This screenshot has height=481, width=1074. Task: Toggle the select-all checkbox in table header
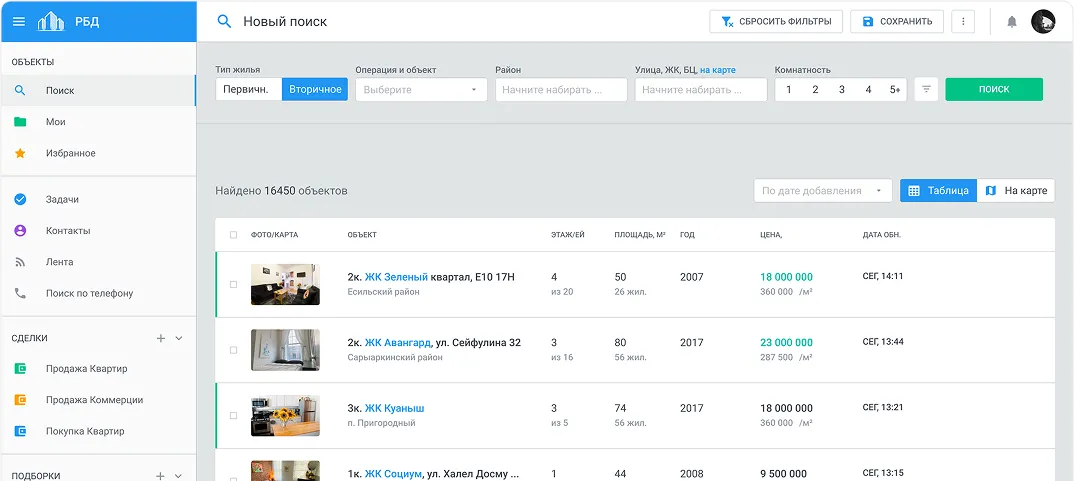(x=234, y=235)
